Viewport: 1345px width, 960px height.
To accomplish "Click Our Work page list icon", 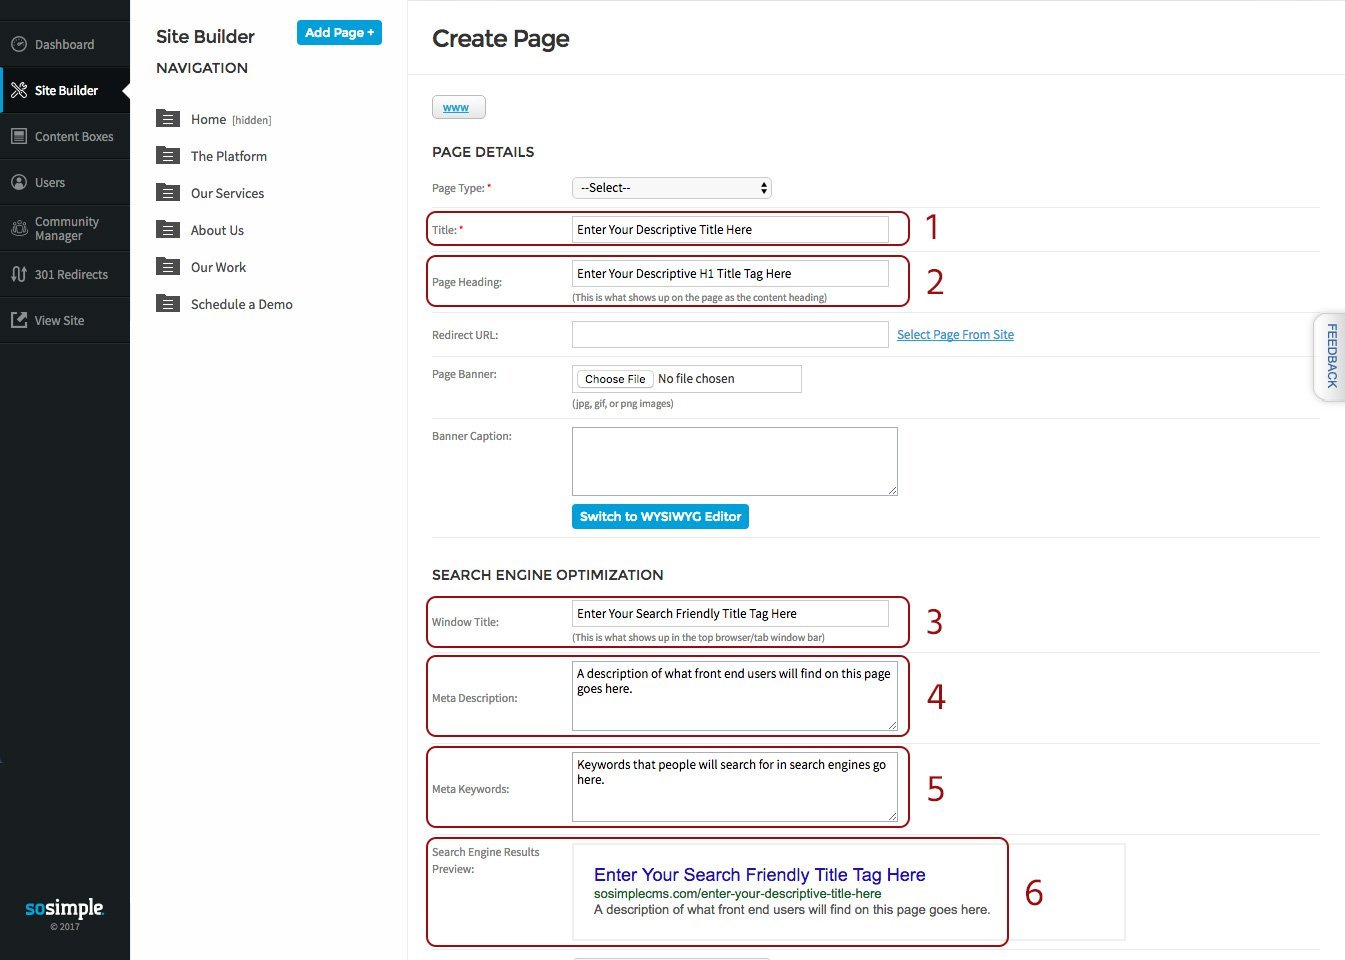I will [x=168, y=267].
